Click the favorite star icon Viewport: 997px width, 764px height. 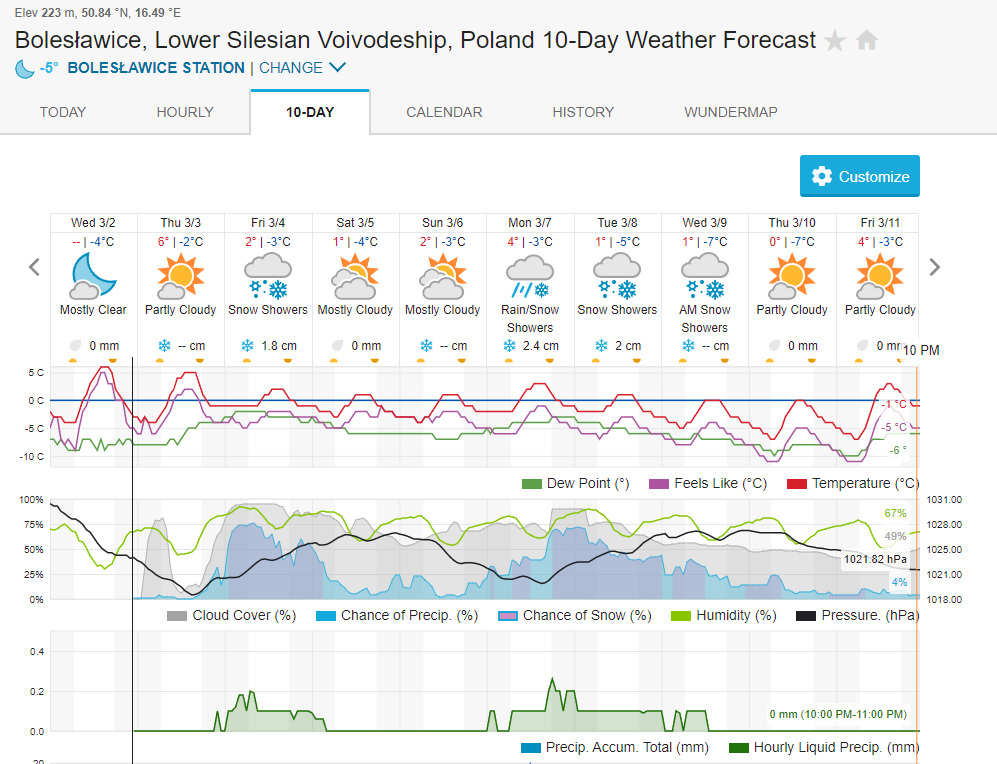point(834,41)
